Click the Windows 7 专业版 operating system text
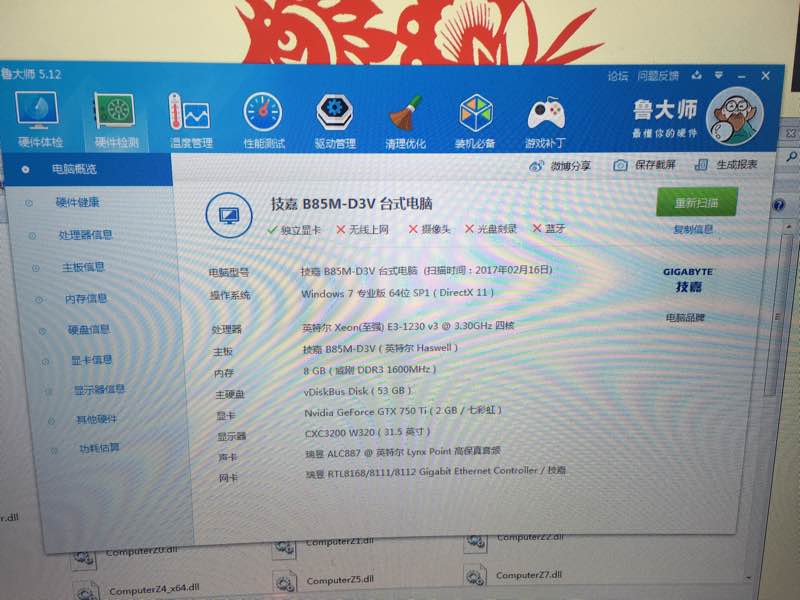Viewport: 800px width, 600px height. pyautogui.click(x=397, y=293)
